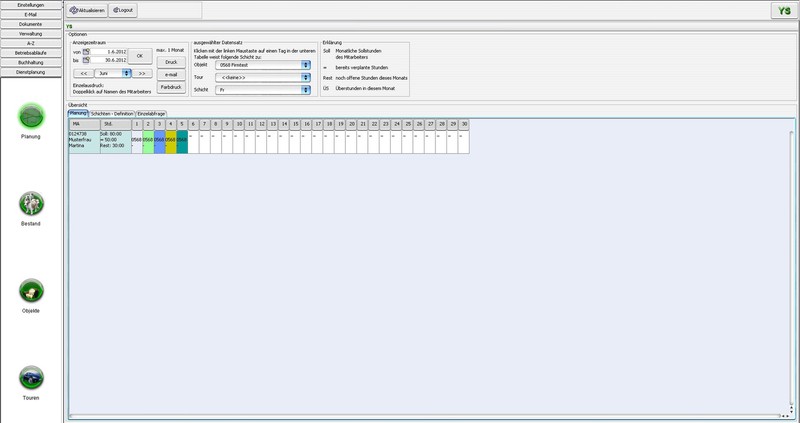Click the Logout toolbar button

tap(123, 10)
